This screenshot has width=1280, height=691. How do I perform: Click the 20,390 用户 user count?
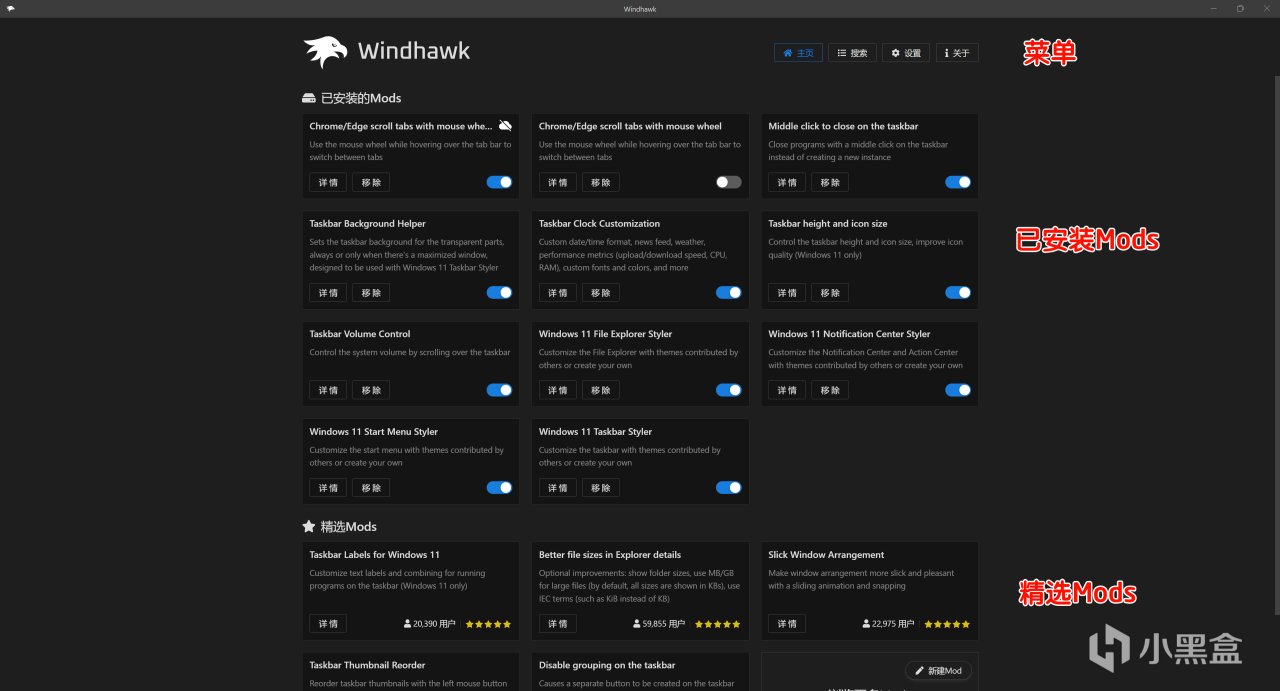(430, 624)
